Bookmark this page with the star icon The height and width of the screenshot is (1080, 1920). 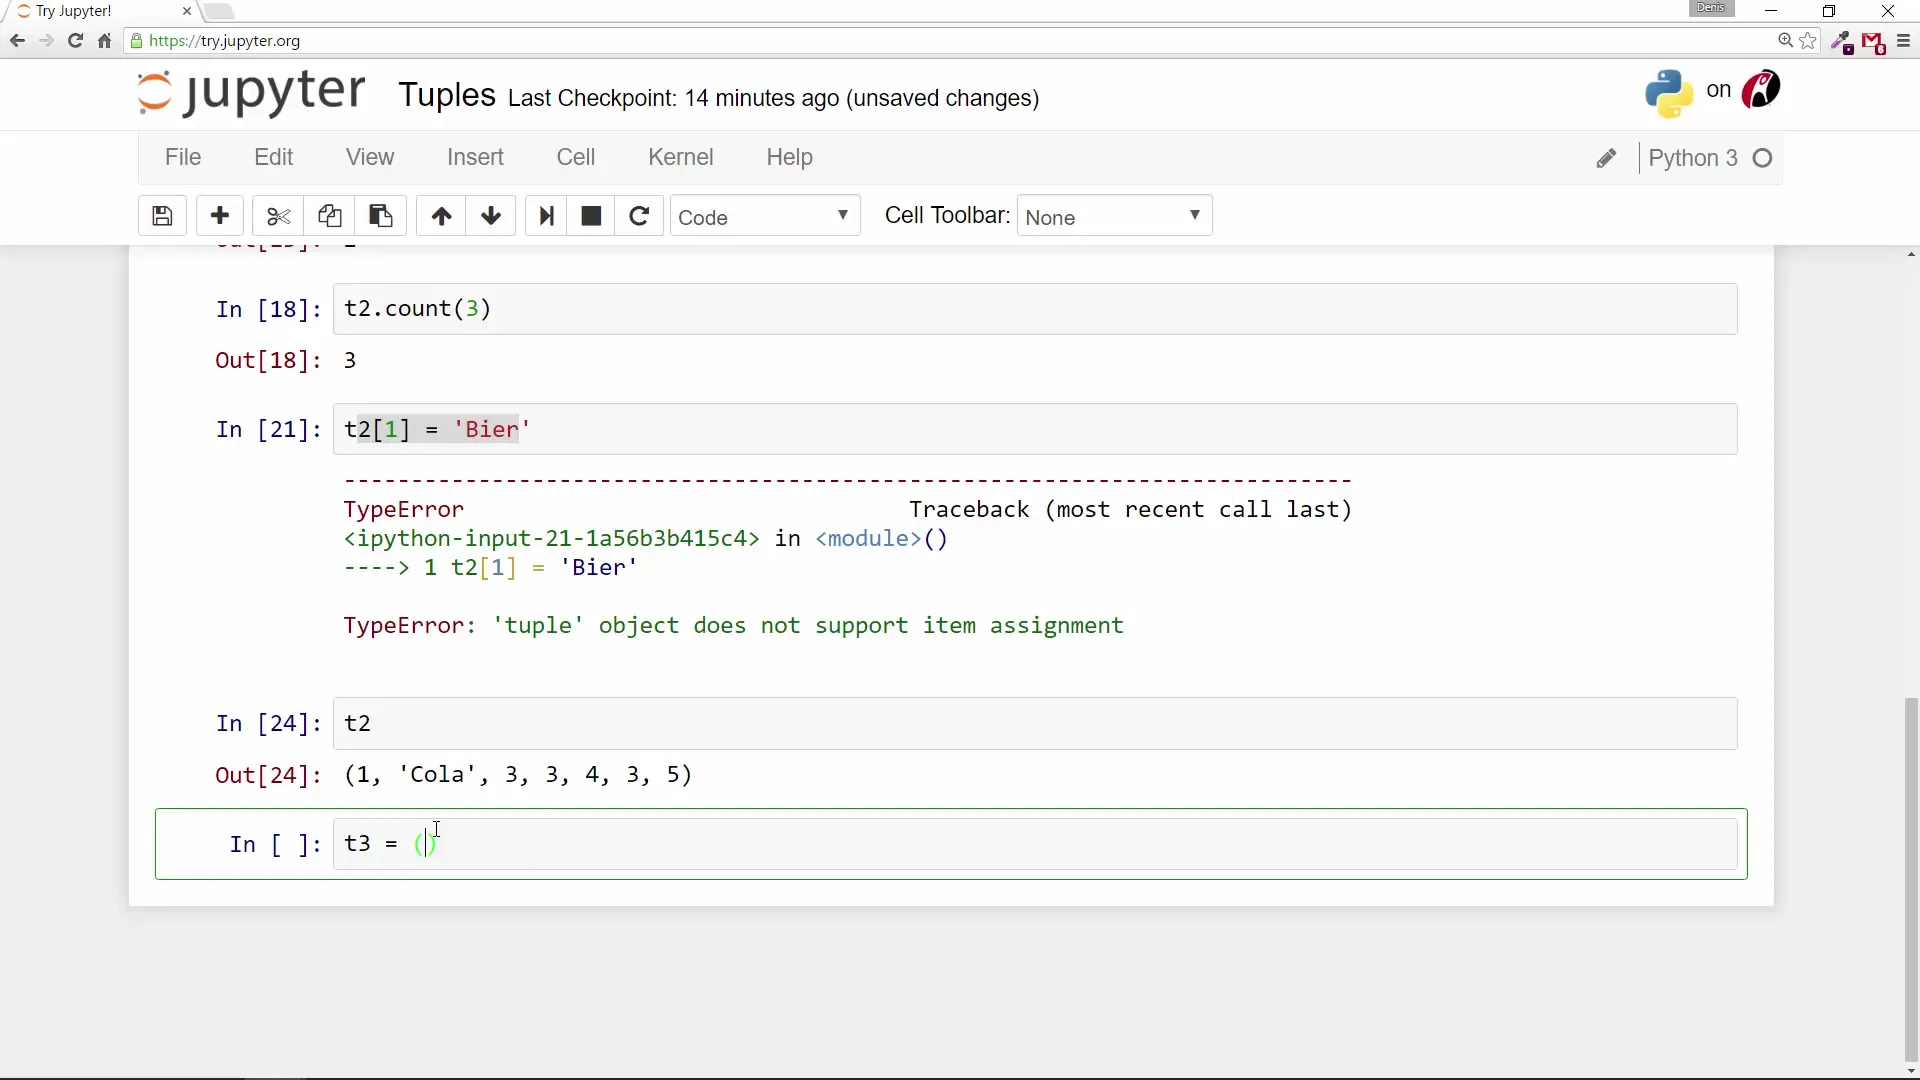coord(1808,41)
